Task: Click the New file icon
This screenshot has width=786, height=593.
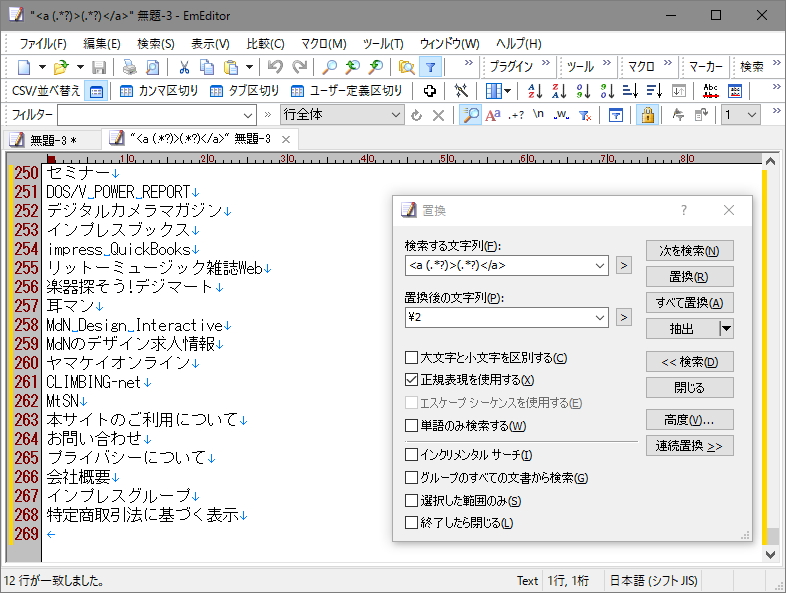Action: pyautogui.click(x=24, y=67)
